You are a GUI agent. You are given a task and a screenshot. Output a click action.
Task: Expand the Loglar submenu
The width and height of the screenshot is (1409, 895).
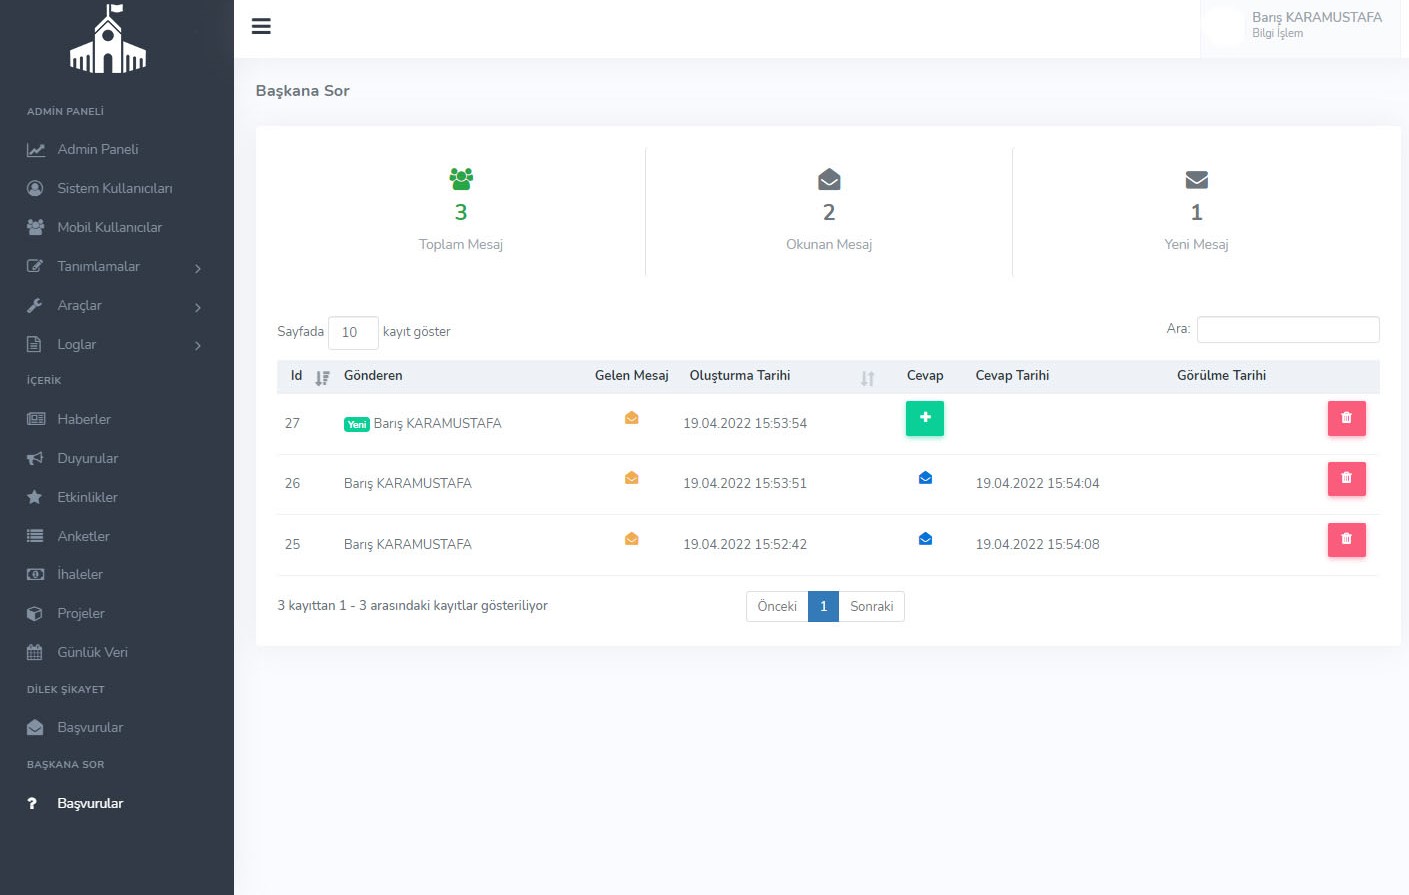point(115,344)
